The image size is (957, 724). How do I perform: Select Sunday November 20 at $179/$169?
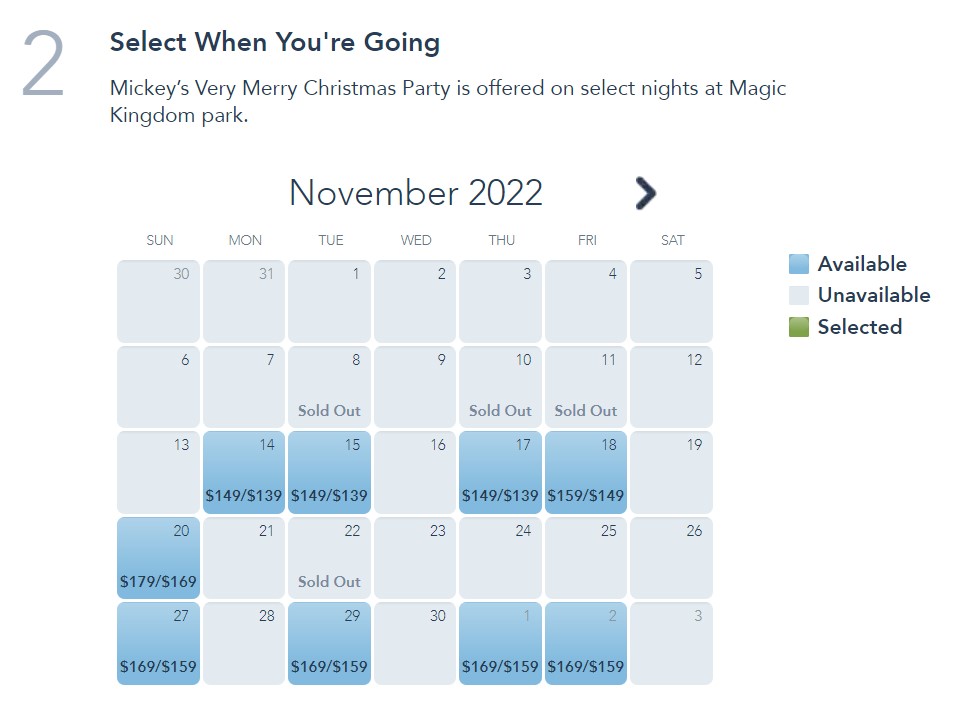(x=158, y=558)
